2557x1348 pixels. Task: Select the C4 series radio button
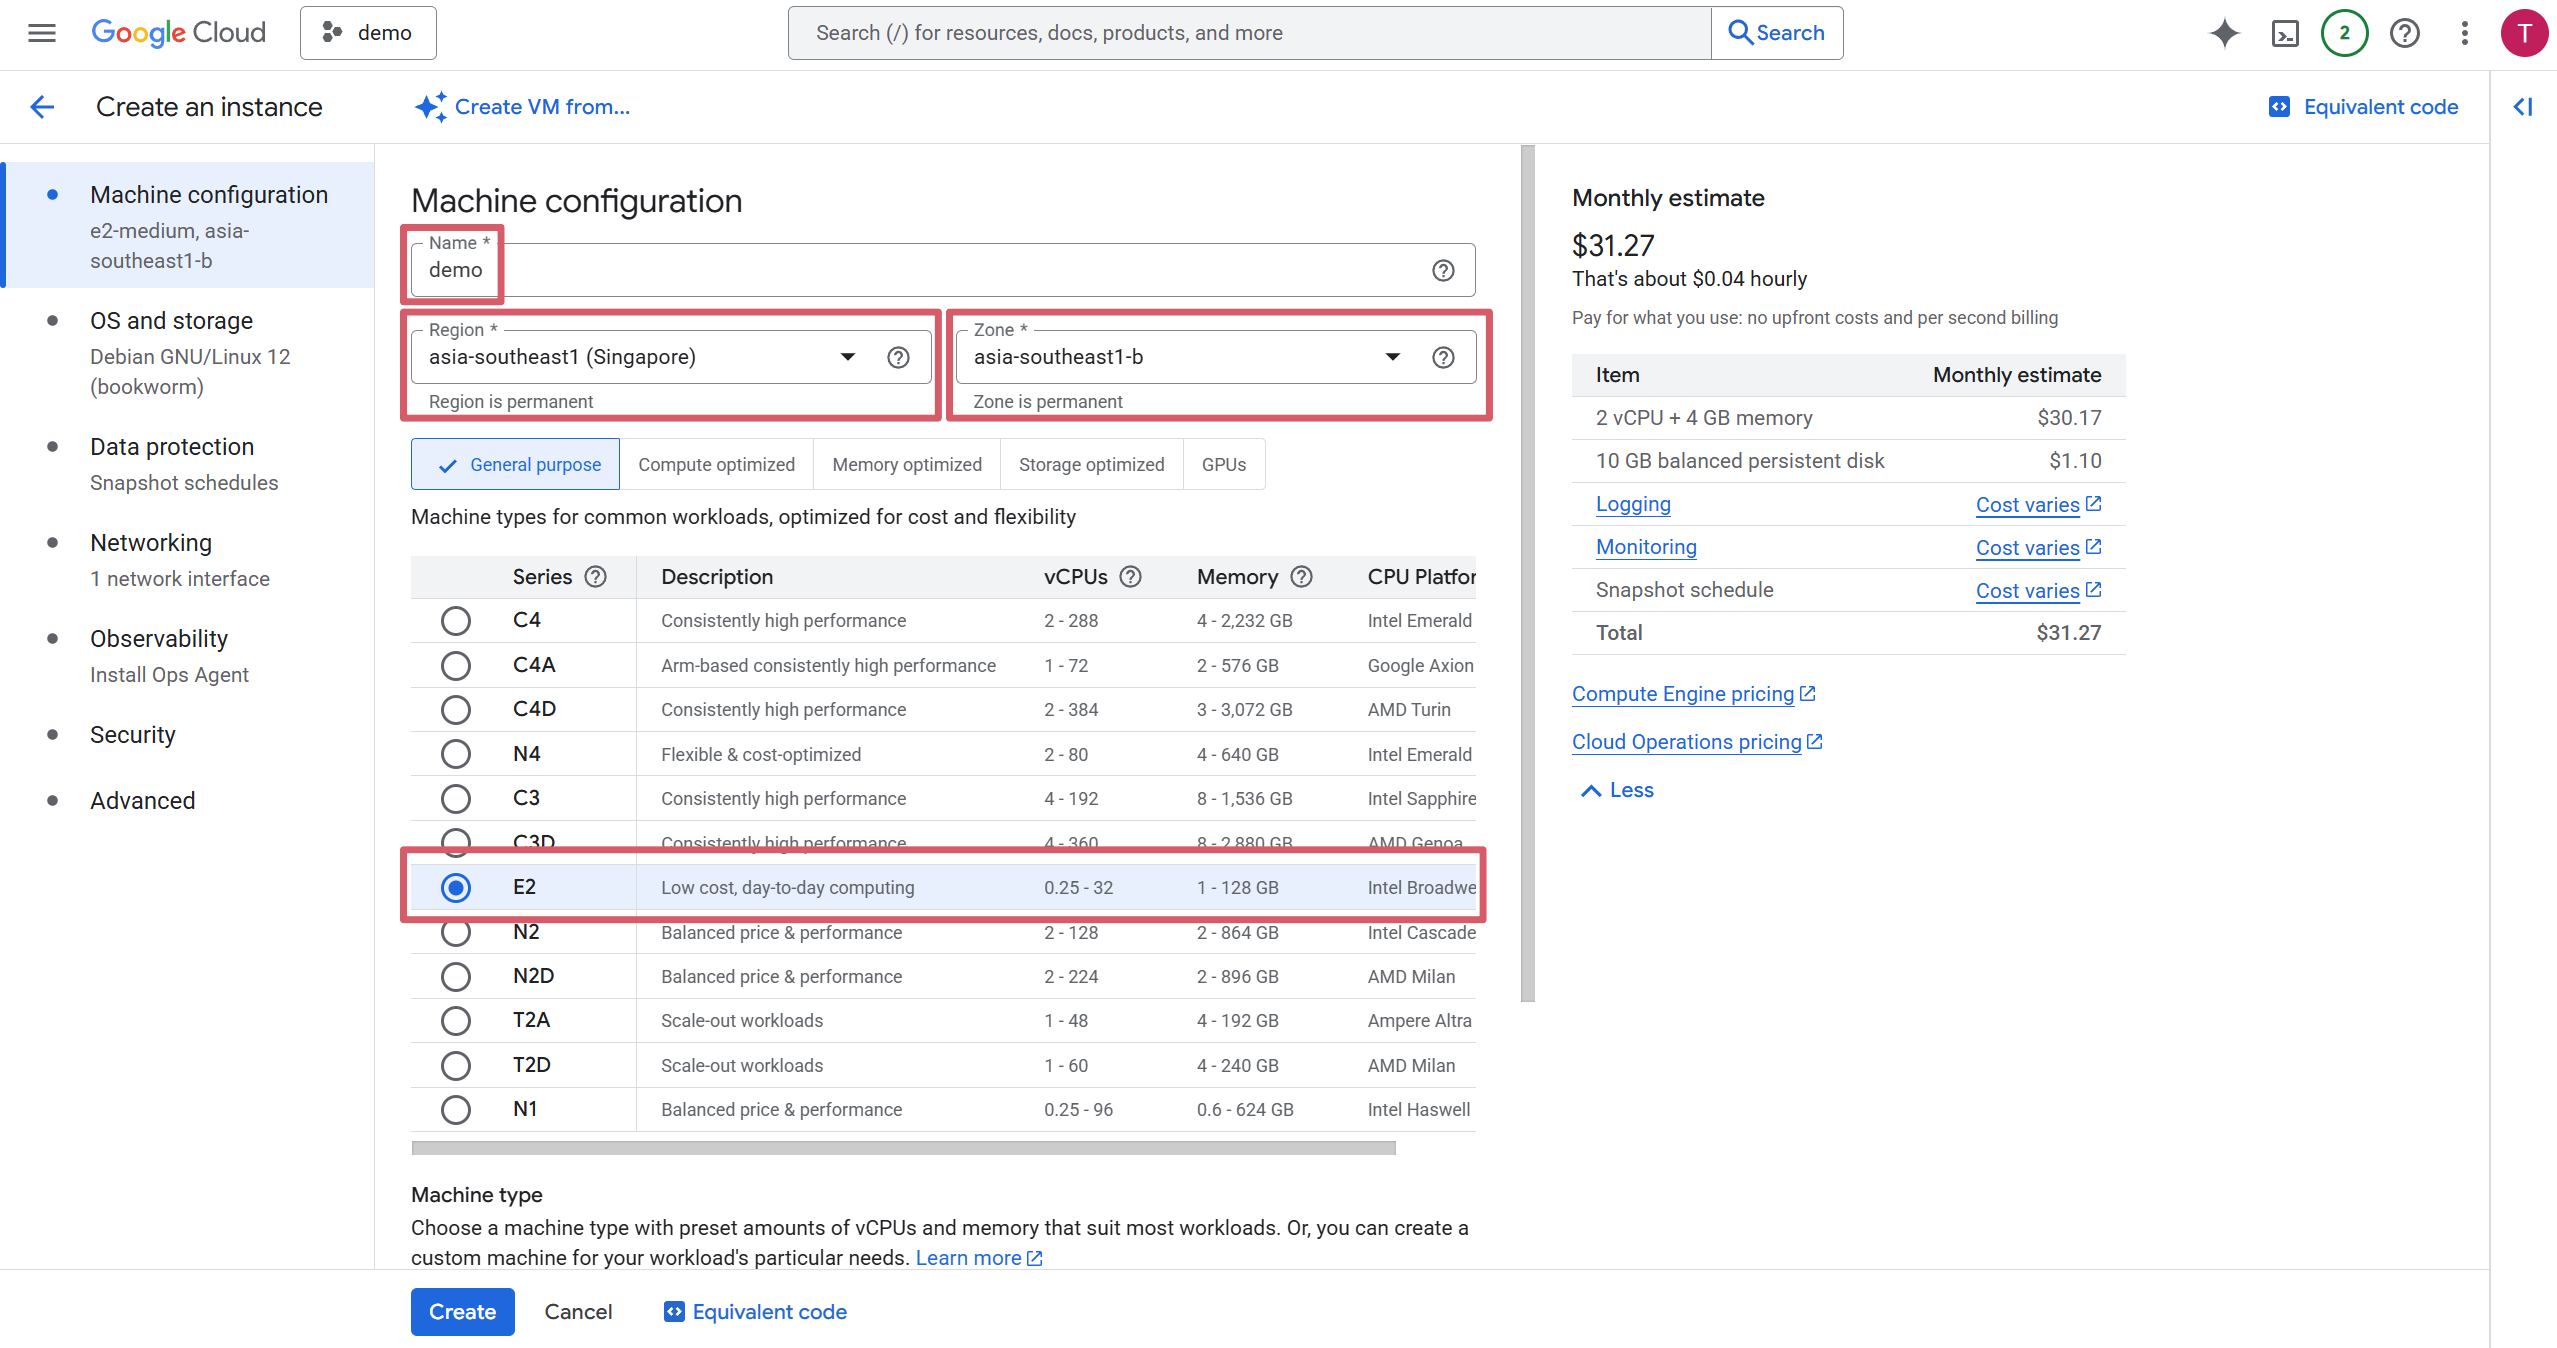click(455, 620)
